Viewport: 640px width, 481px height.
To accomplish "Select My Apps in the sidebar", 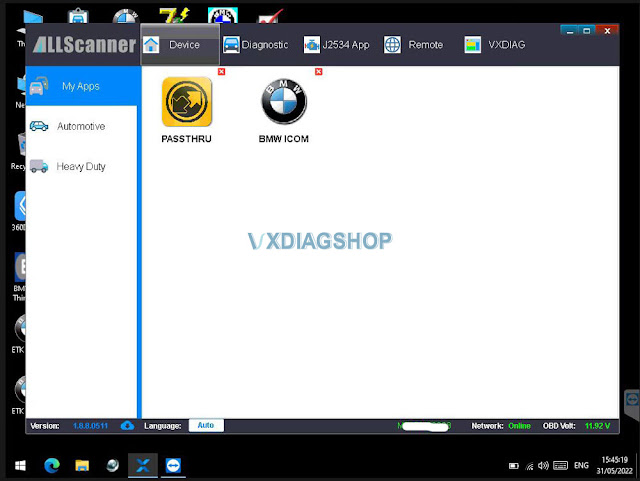I will [81, 86].
